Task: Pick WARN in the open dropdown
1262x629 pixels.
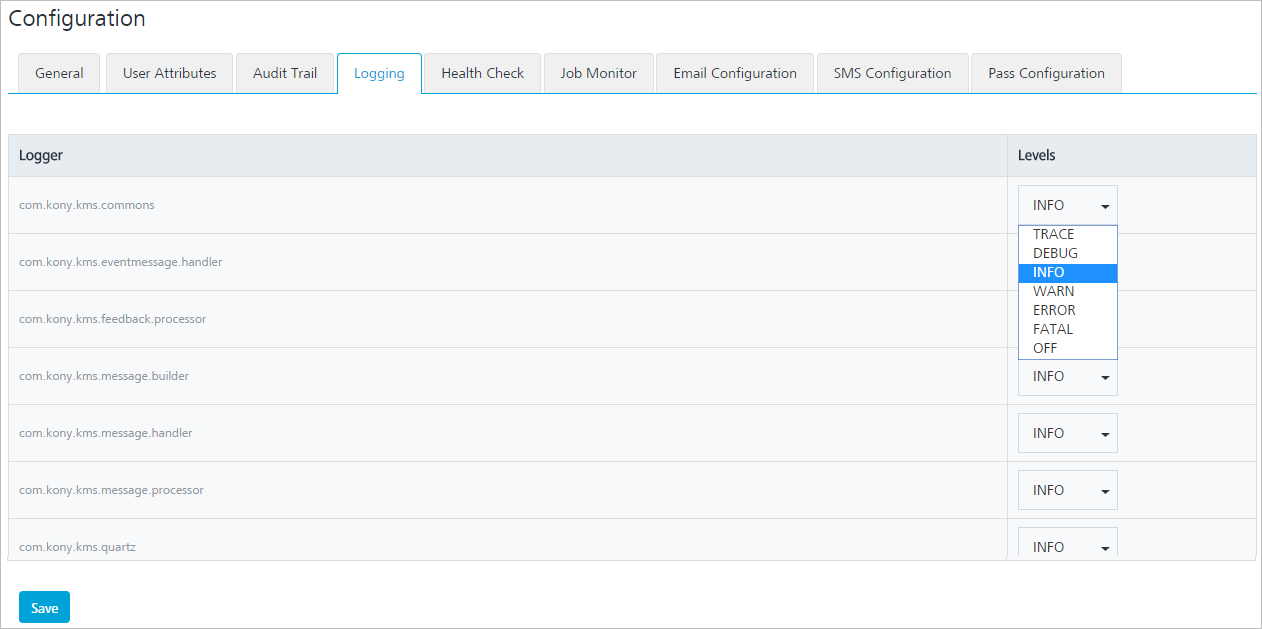Action: pyautogui.click(x=1054, y=291)
